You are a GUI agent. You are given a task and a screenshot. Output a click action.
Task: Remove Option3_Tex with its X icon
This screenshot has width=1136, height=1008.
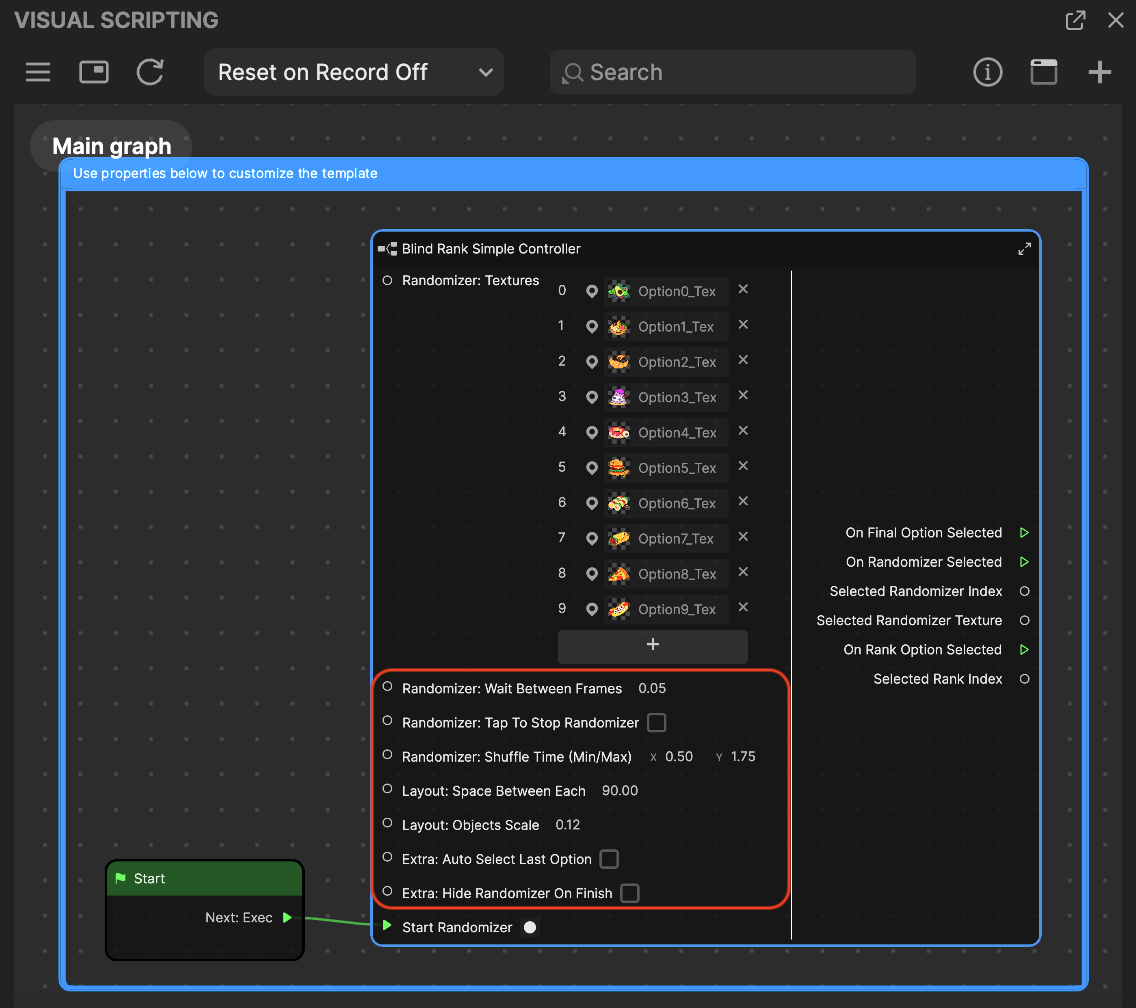743,396
